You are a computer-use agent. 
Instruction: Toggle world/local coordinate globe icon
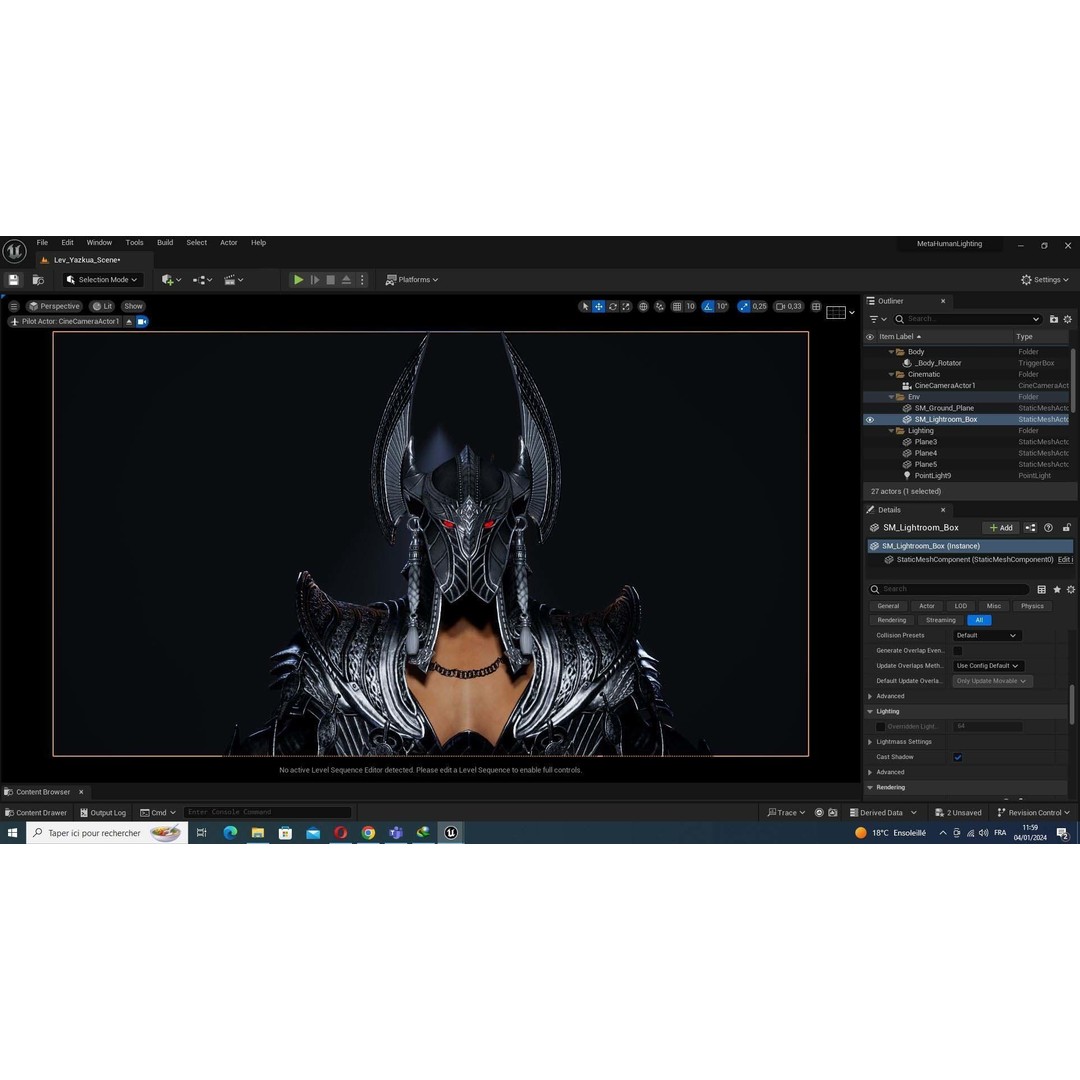(643, 307)
